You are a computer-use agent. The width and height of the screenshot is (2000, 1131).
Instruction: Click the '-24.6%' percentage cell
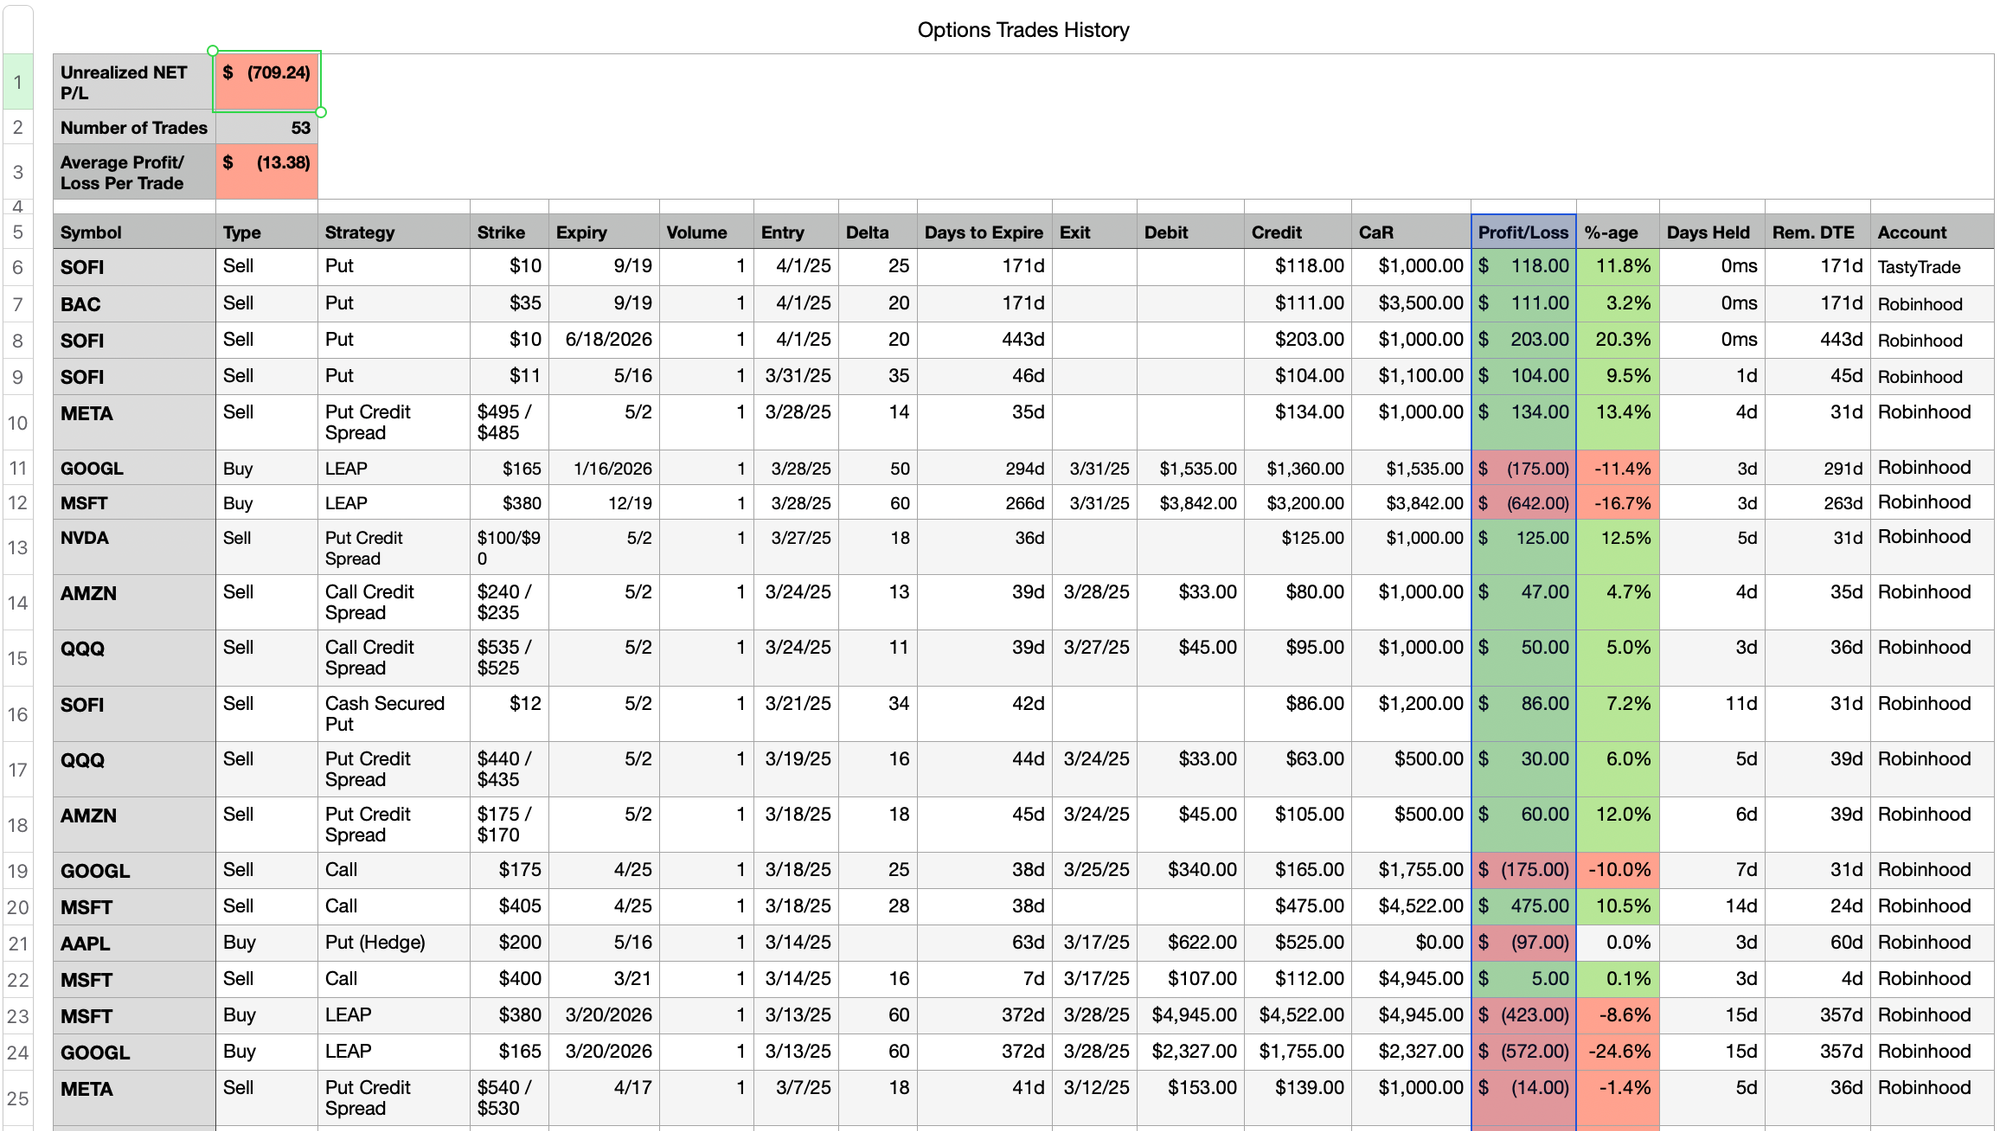[x=1618, y=1052]
